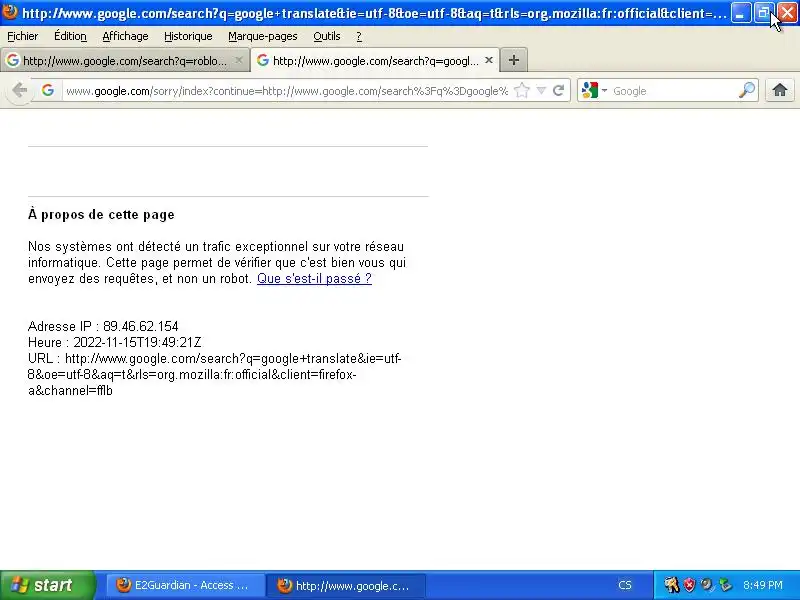Image resolution: width=800 pixels, height=600 pixels.
Task: Open the Affichage menu
Action: (x=126, y=36)
